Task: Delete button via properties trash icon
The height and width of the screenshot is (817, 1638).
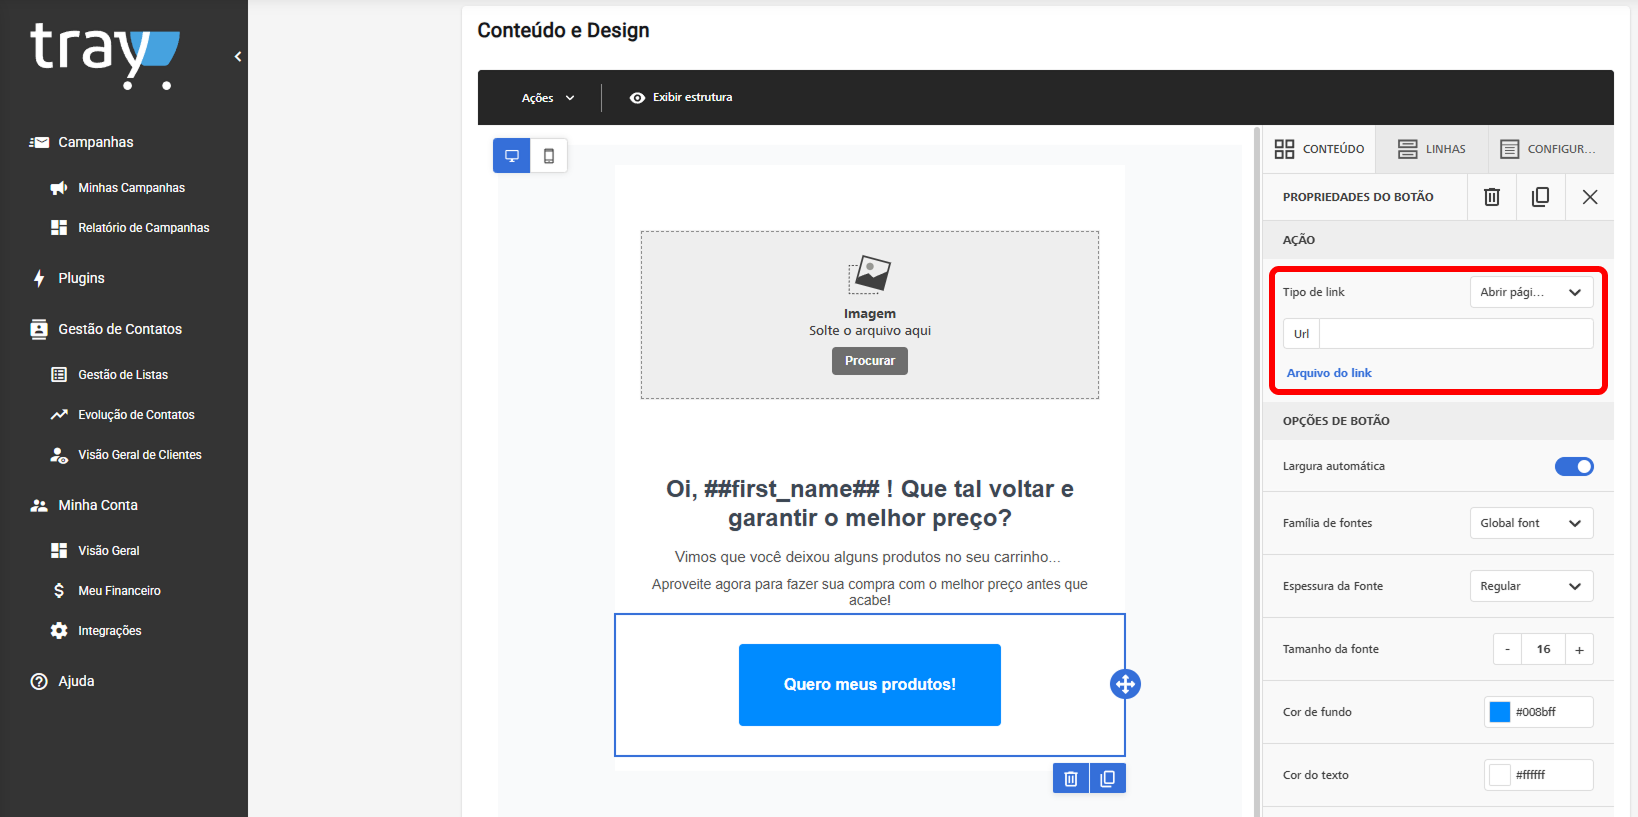Action: (1492, 197)
